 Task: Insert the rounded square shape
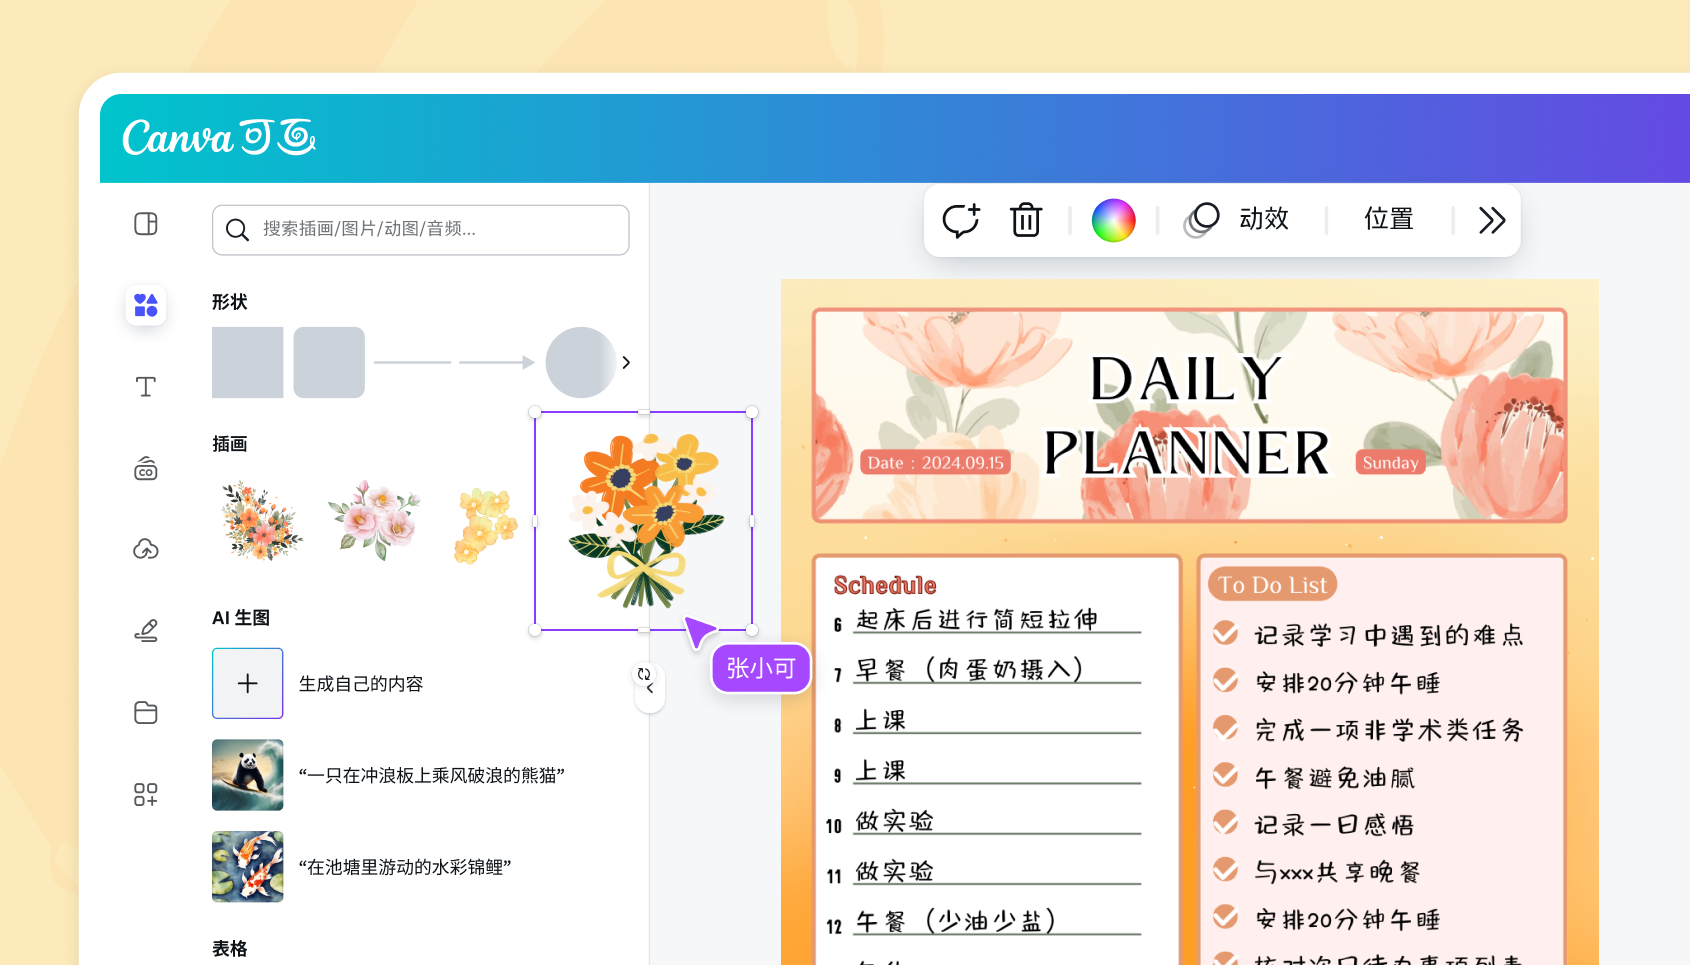[329, 362]
